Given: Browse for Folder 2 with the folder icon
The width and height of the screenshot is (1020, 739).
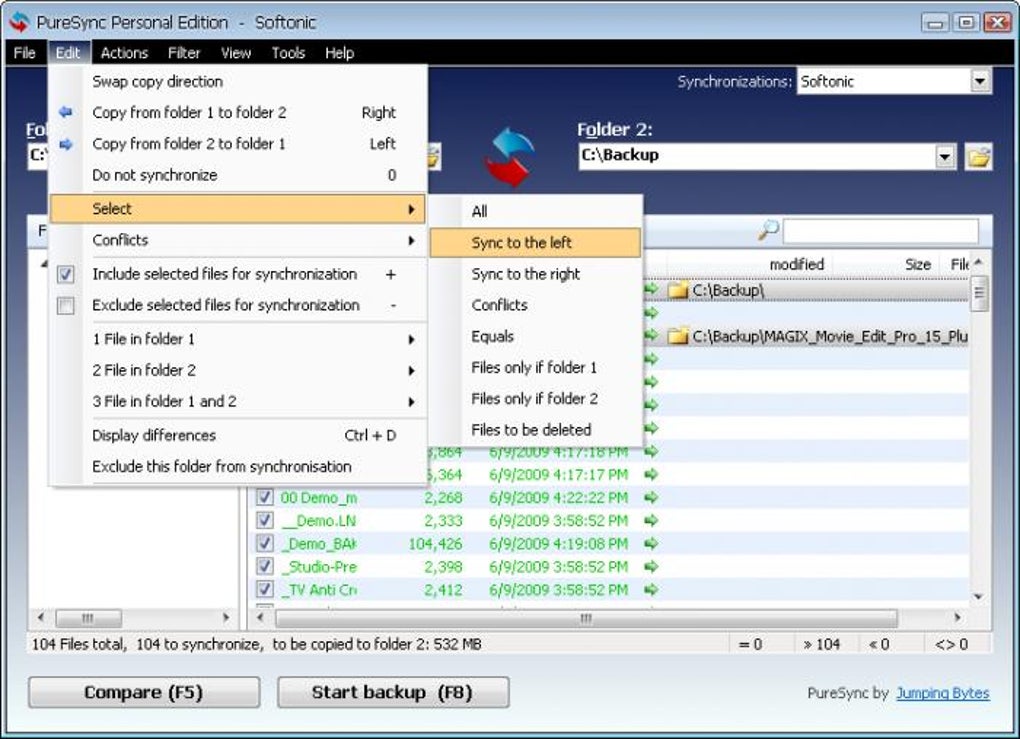Looking at the screenshot, I should 978,157.
